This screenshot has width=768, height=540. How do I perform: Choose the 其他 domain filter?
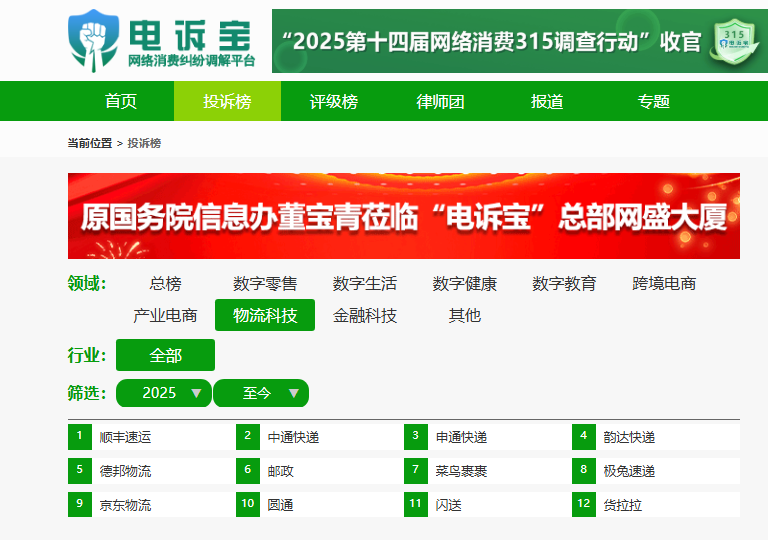pyautogui.click(x=464, y=315)
